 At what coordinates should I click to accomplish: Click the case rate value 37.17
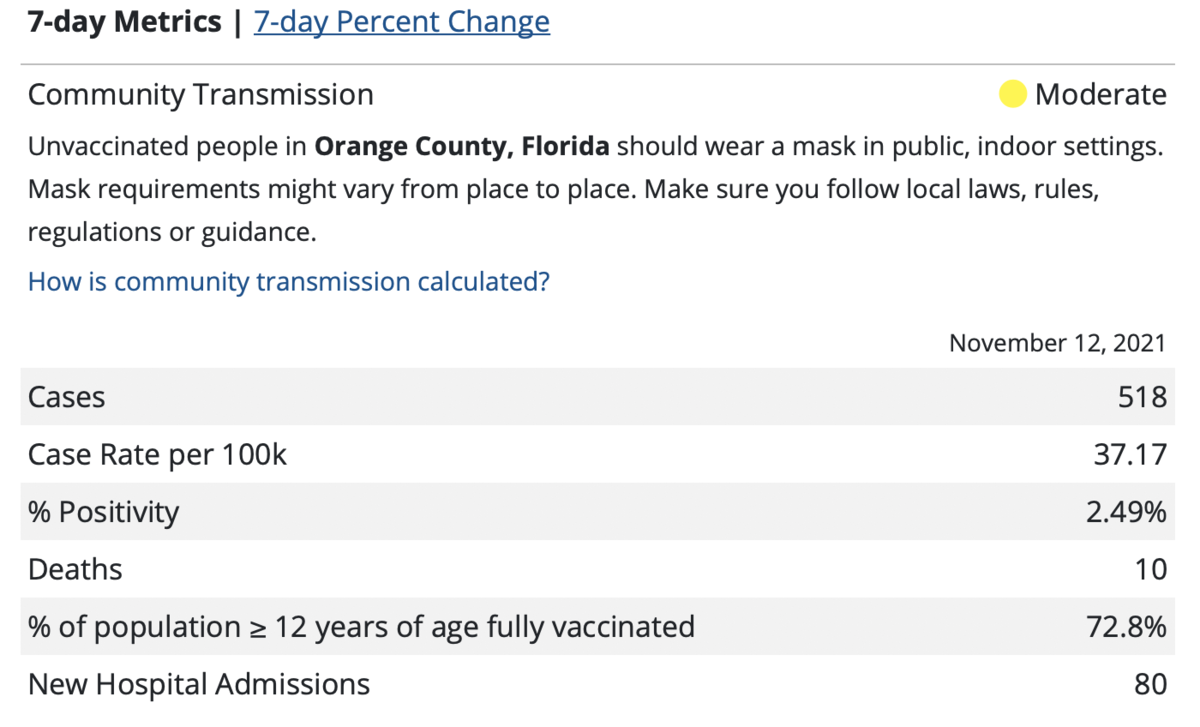coord(1130,455)
